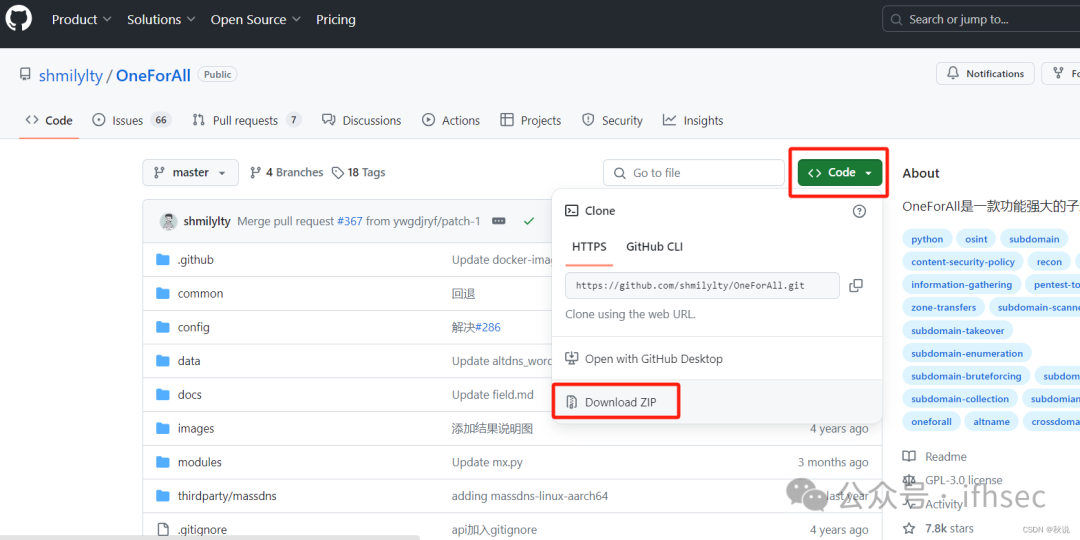Image resolution: width=1080 pixels, height=540 pixels.
Task: Open the Solutions menu
Action: 161,20
